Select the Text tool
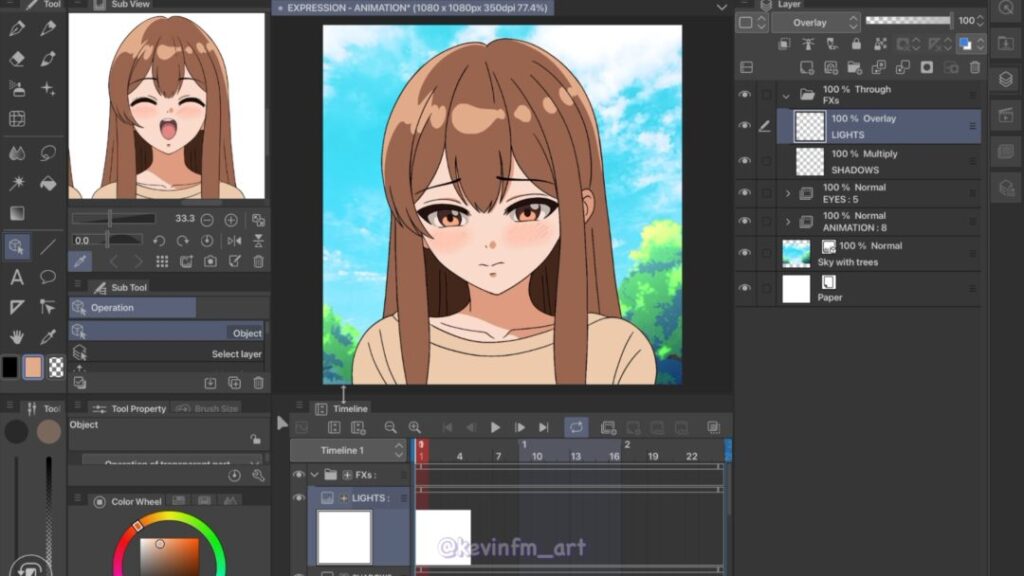 (x=16, y=277)
